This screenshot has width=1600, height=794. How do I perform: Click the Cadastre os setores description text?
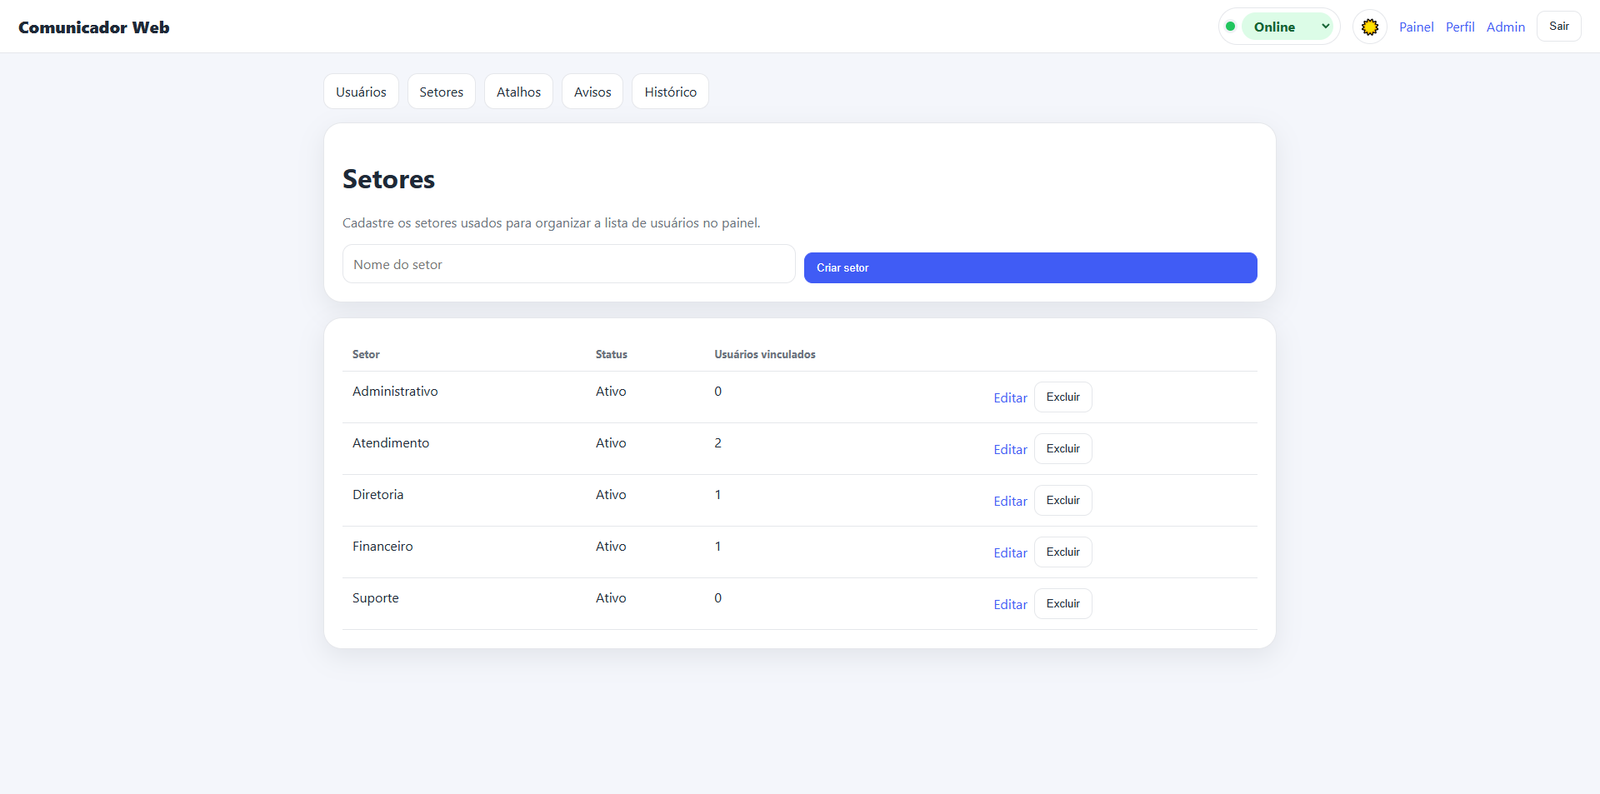click(x=551, y=223)
